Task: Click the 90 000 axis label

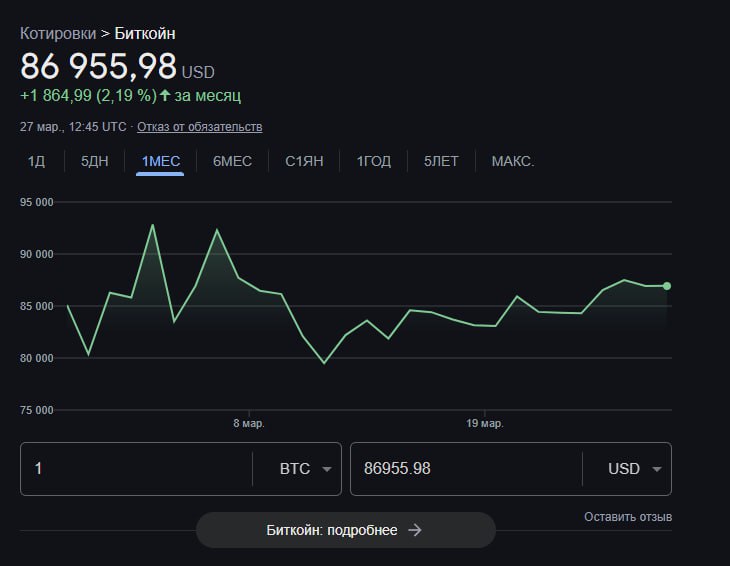Action: coord(37,254)
